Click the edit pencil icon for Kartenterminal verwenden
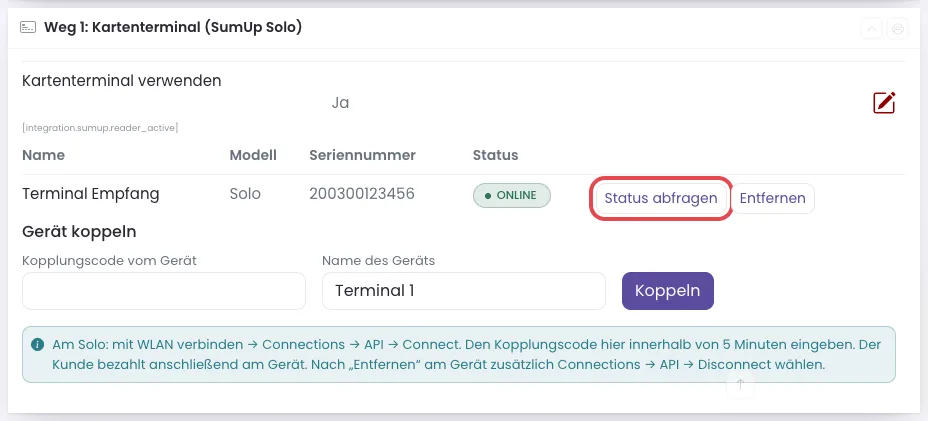The height and width of the screenshot is (421, 928). pos(884,103)
